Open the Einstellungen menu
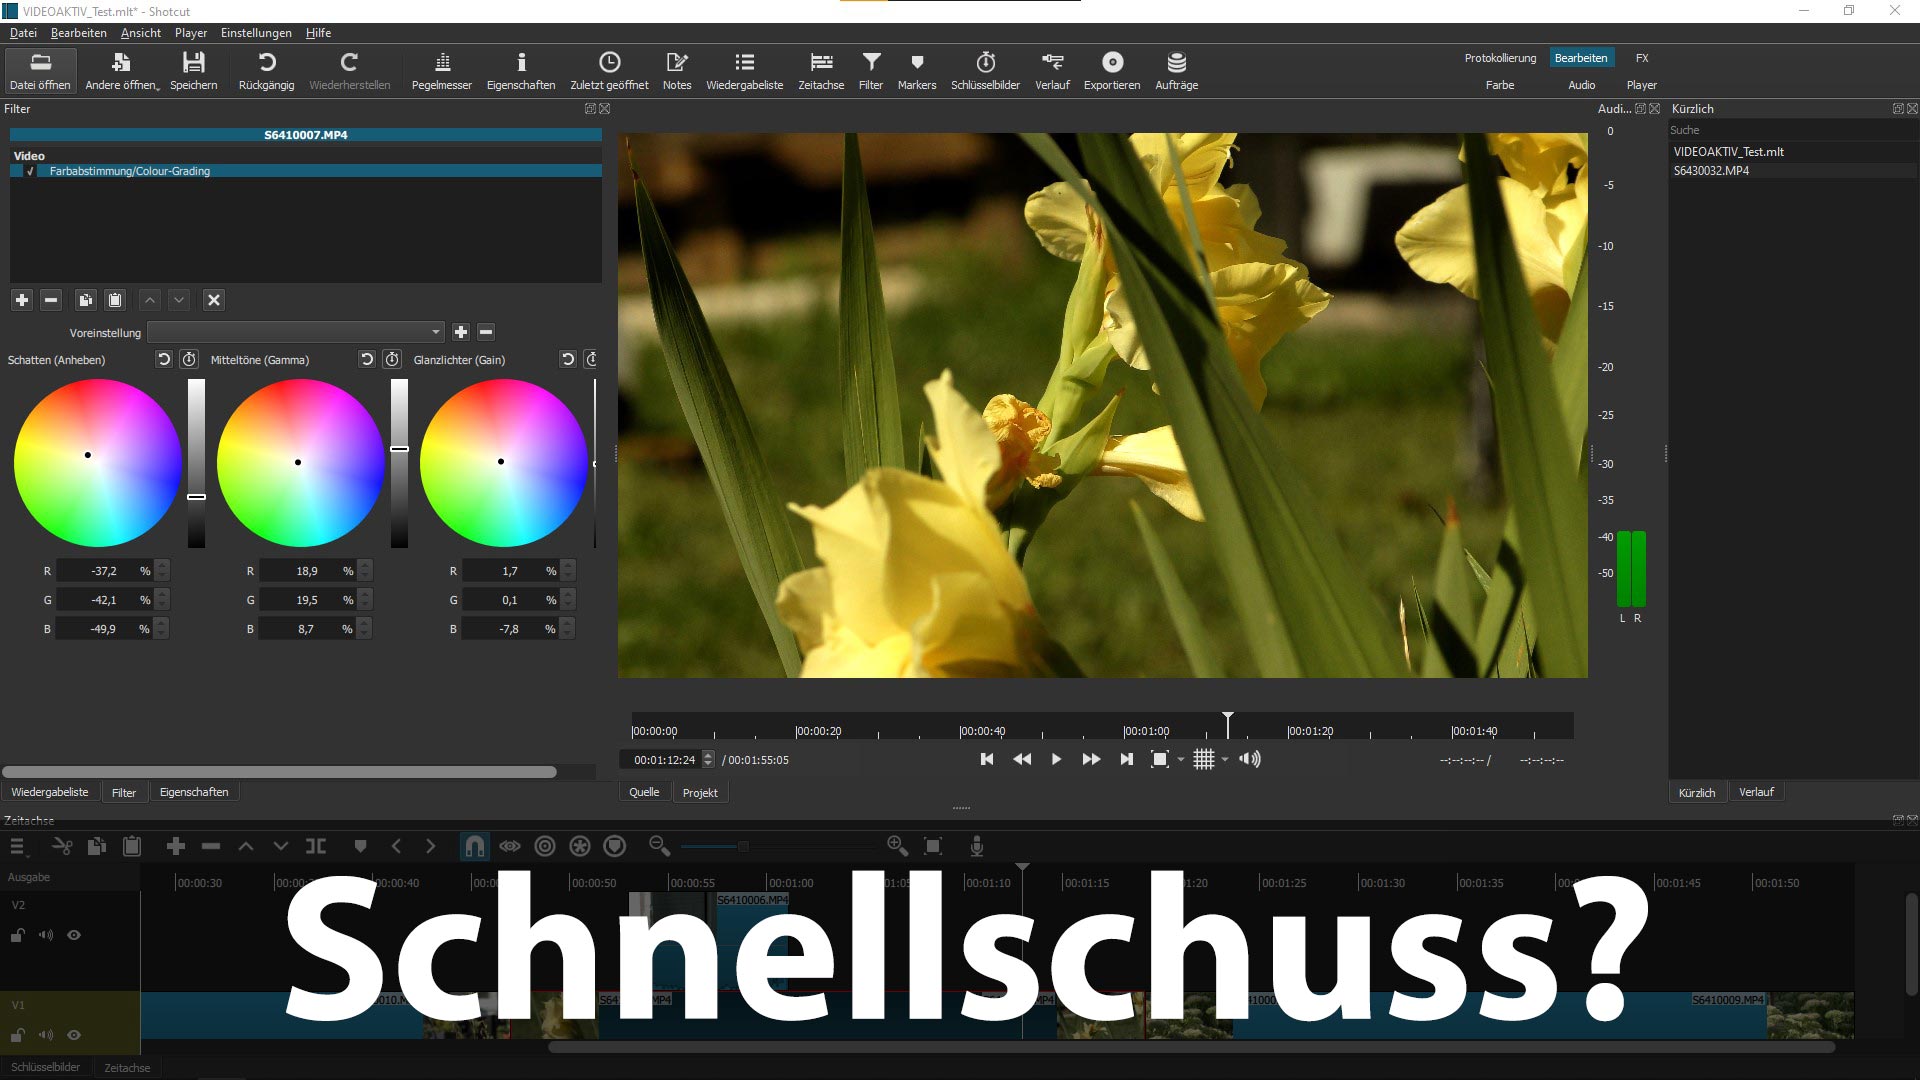The height and width of the screenshot is (1080, 1920). (256, 33)
